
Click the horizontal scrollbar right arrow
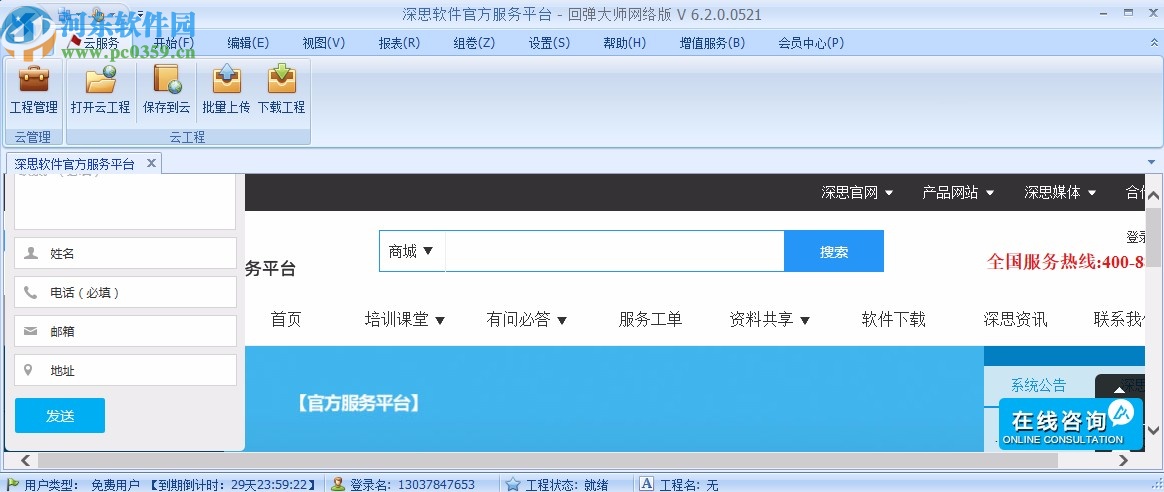(1123, 461)
